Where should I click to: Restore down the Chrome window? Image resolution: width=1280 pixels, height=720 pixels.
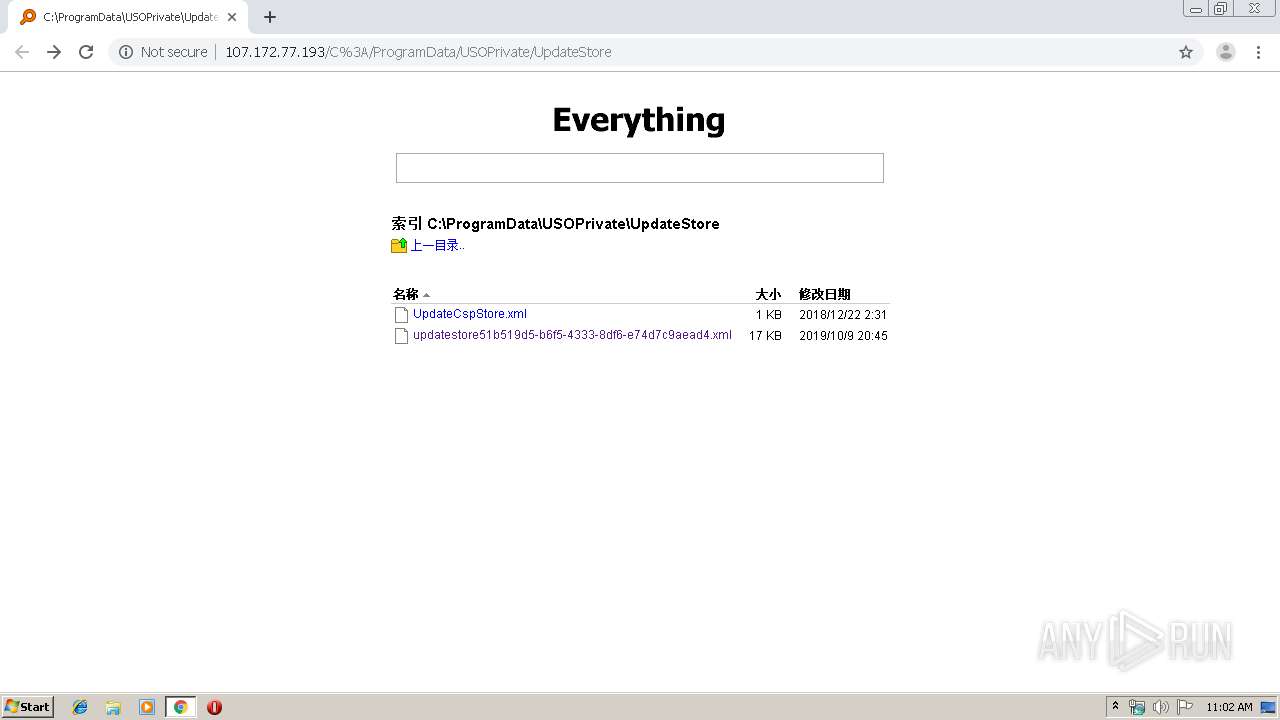point(1221,9)
